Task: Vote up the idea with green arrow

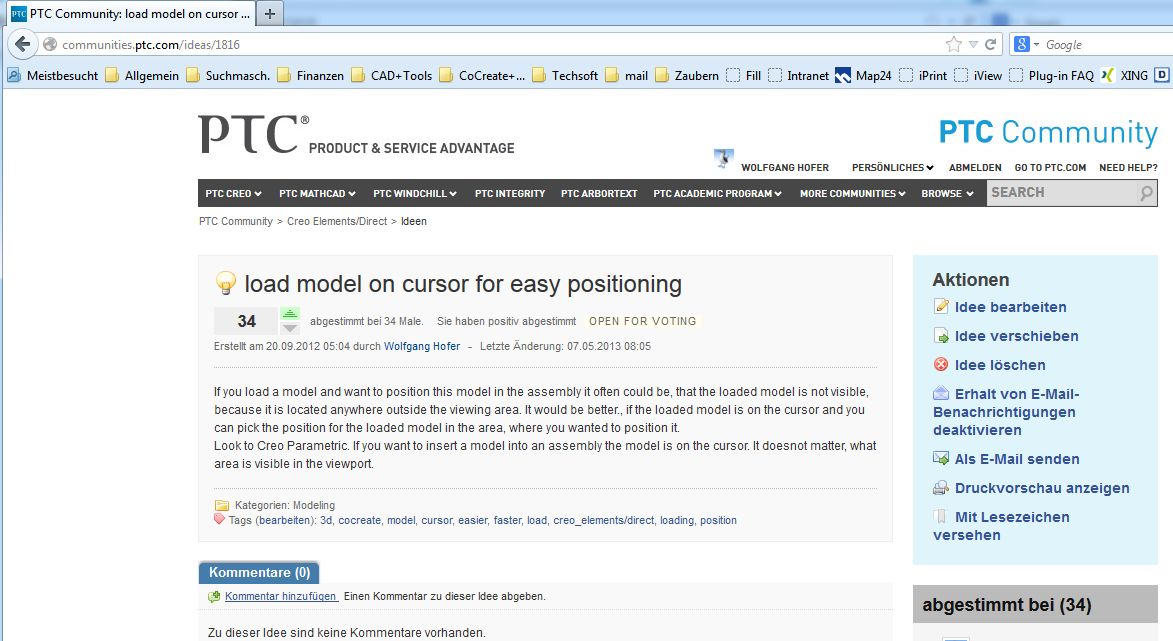Action: 290,314
